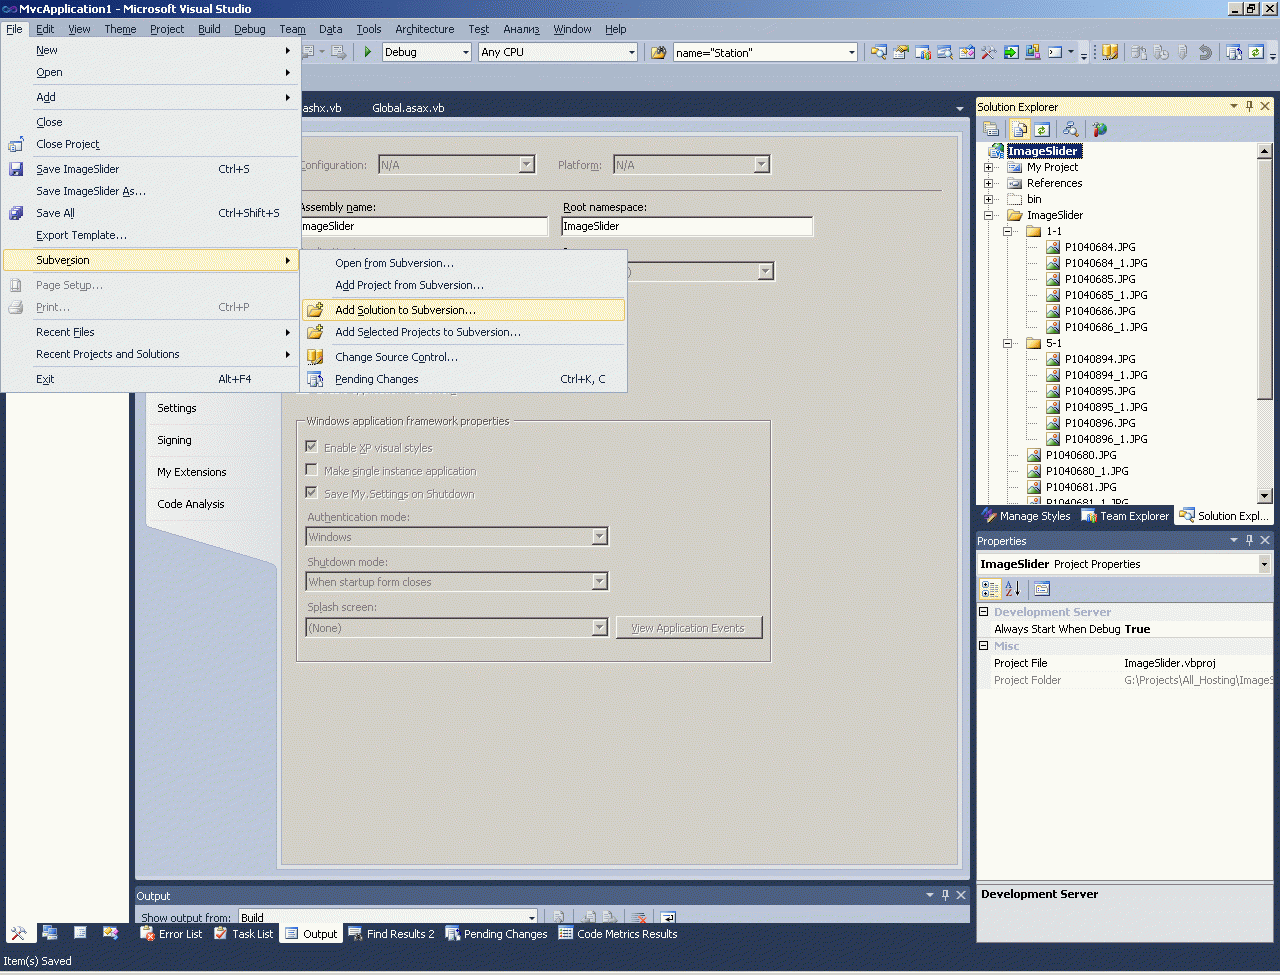Click the Start Debugging play icon

click(368, 52)
